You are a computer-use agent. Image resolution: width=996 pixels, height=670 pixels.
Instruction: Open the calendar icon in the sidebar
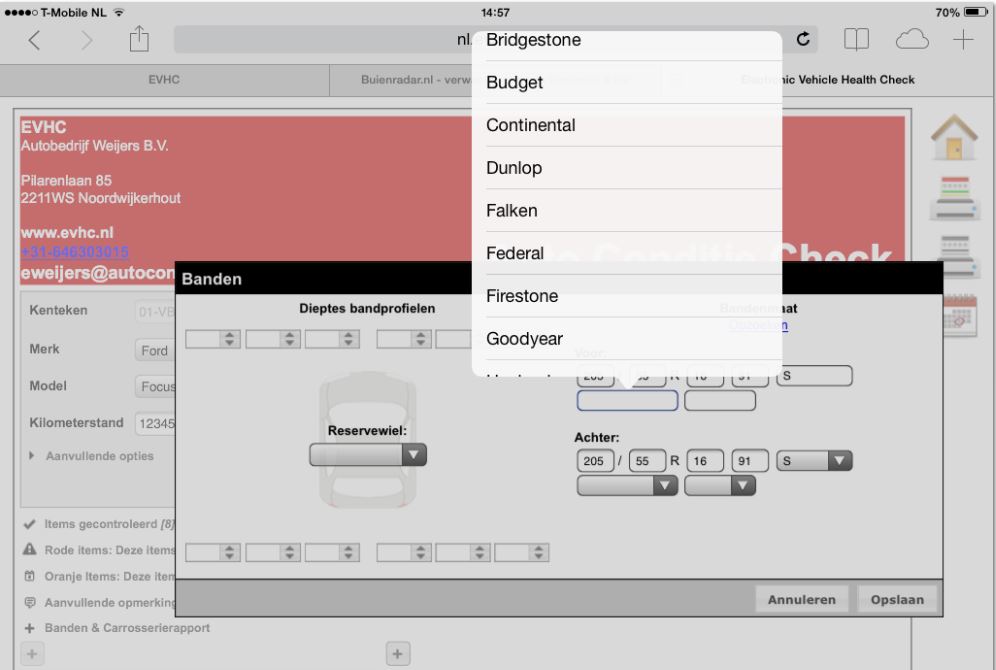pos(959,316)
